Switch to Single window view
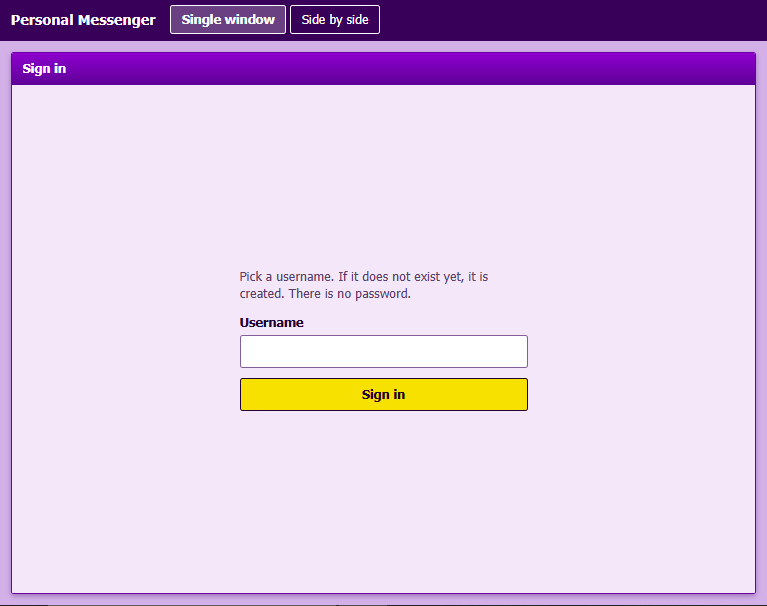This screenshot has height=606, width=767. point(228,20)
